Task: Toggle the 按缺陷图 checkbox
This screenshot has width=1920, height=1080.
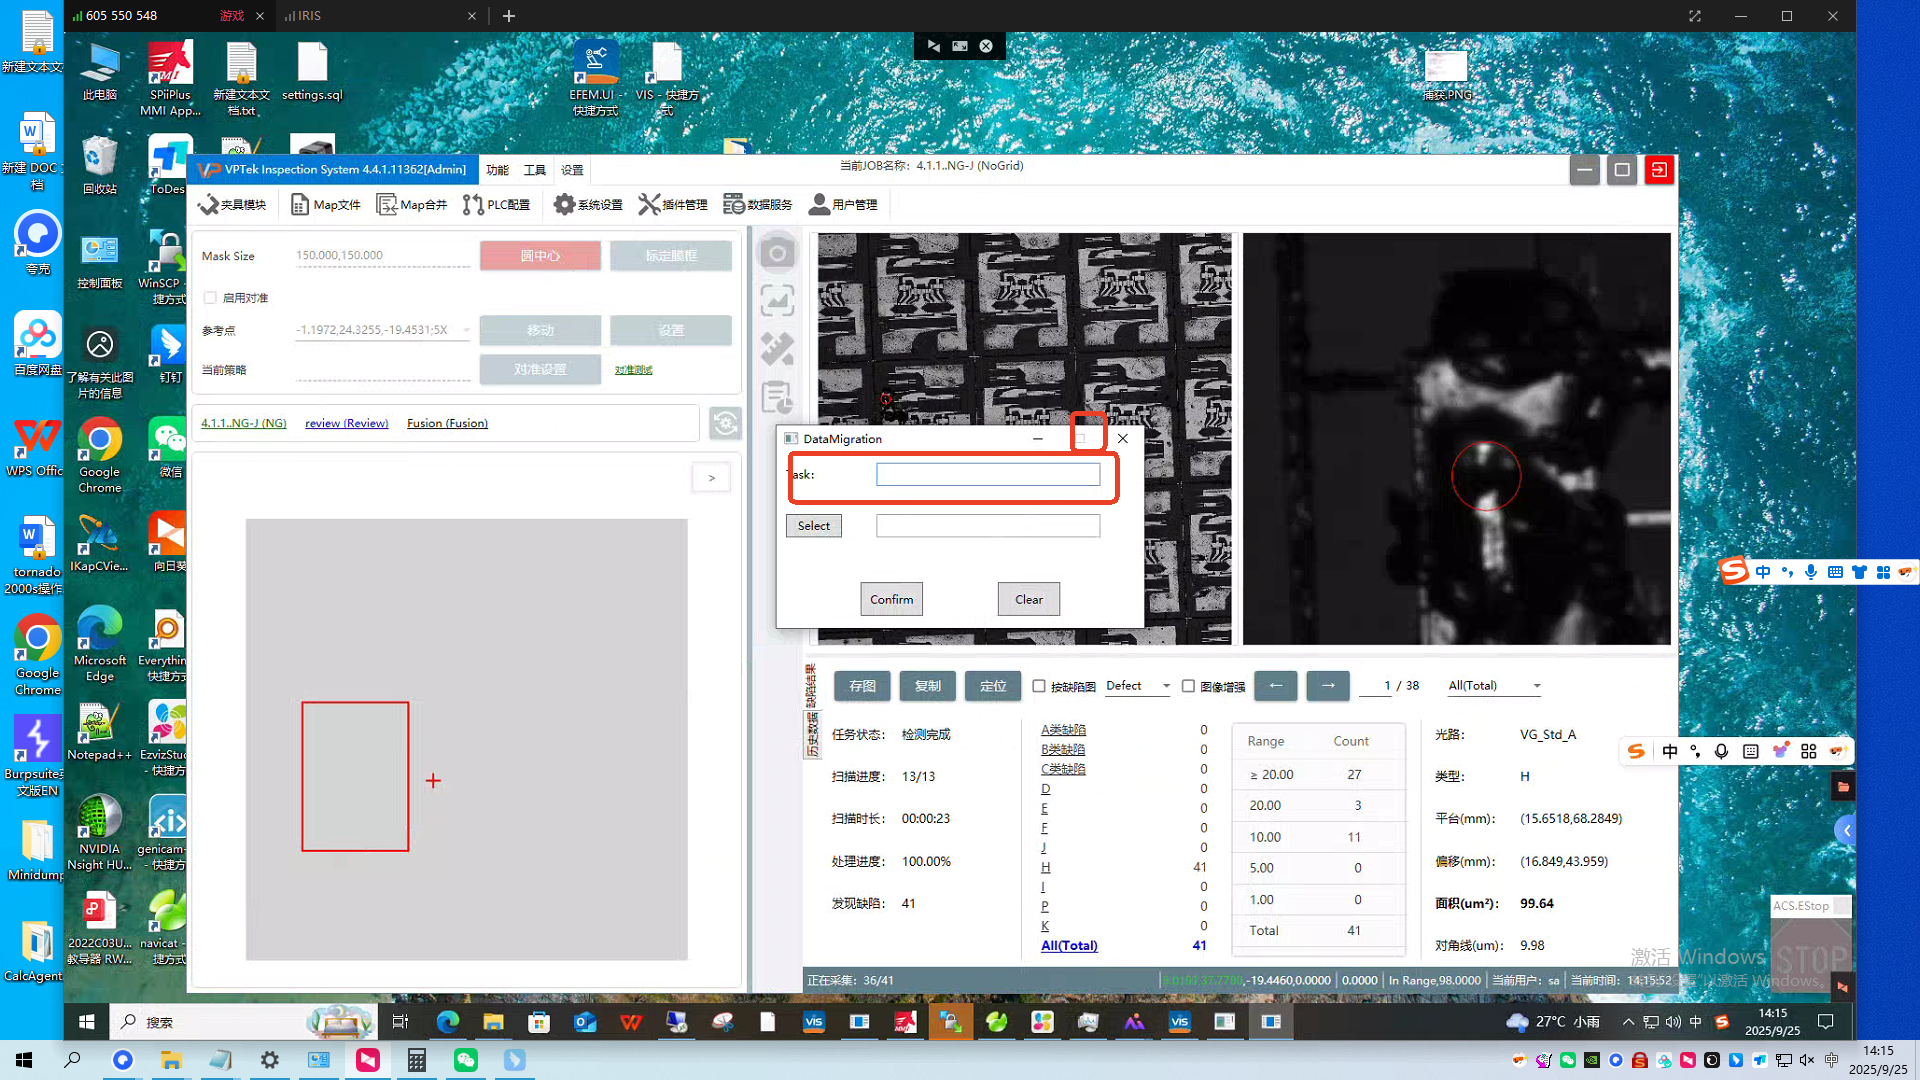Action: (x=1039, y=686)
